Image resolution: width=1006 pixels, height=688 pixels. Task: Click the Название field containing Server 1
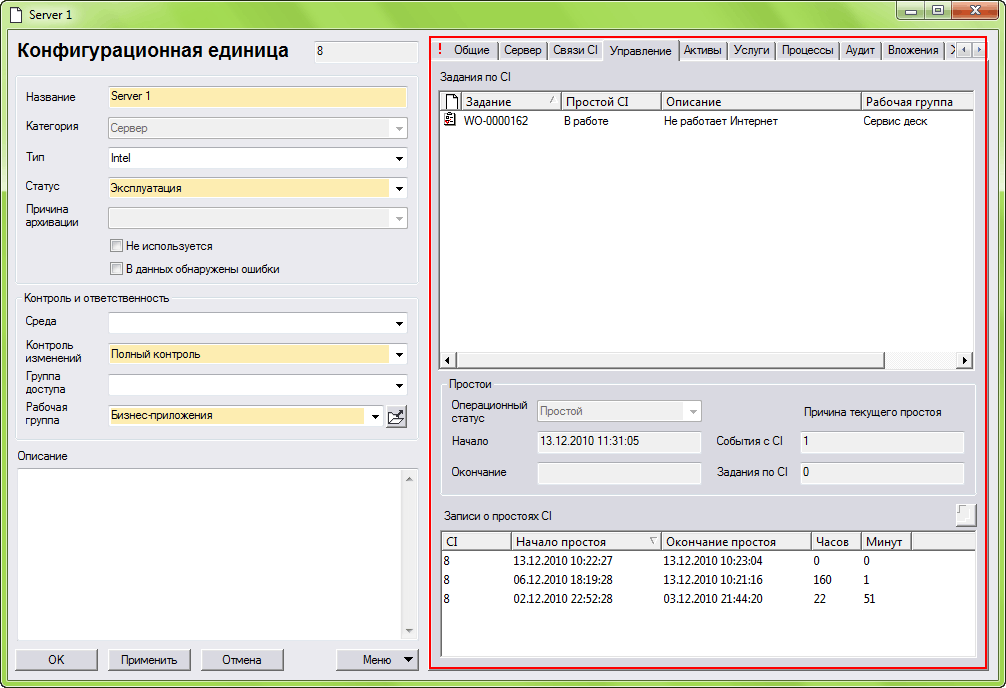[257, 97]
